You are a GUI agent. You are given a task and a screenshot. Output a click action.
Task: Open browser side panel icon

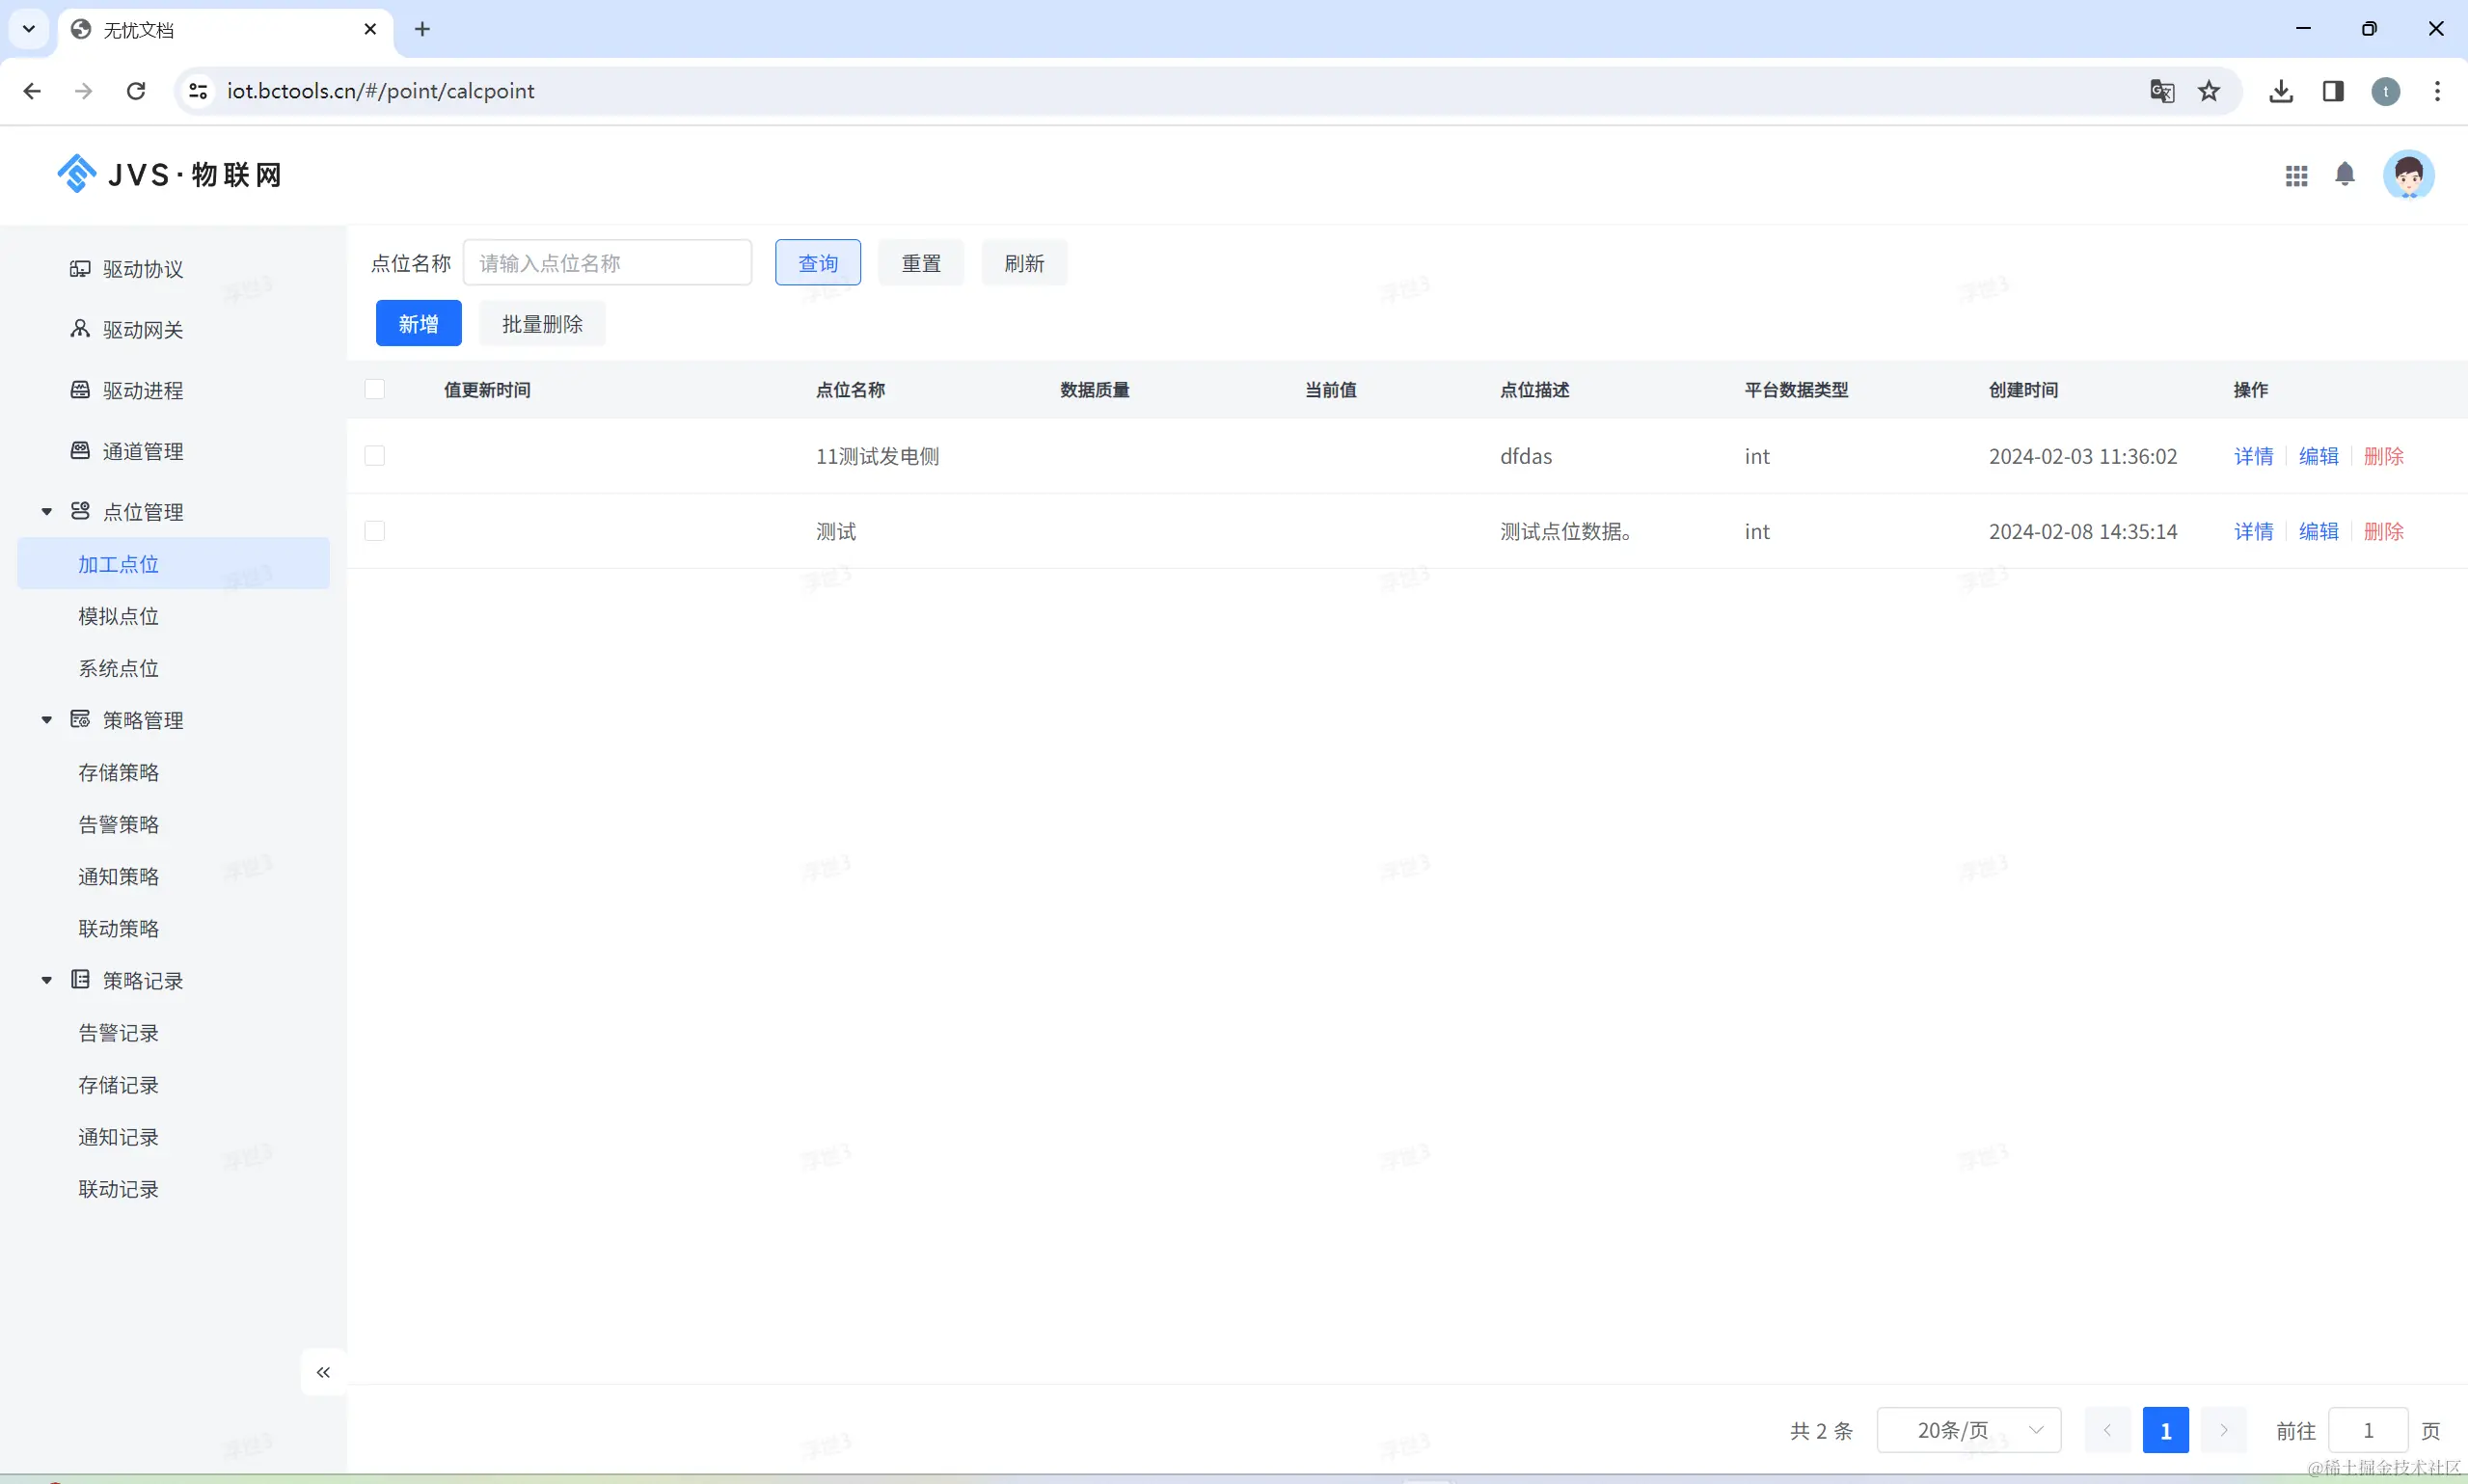2333,91
